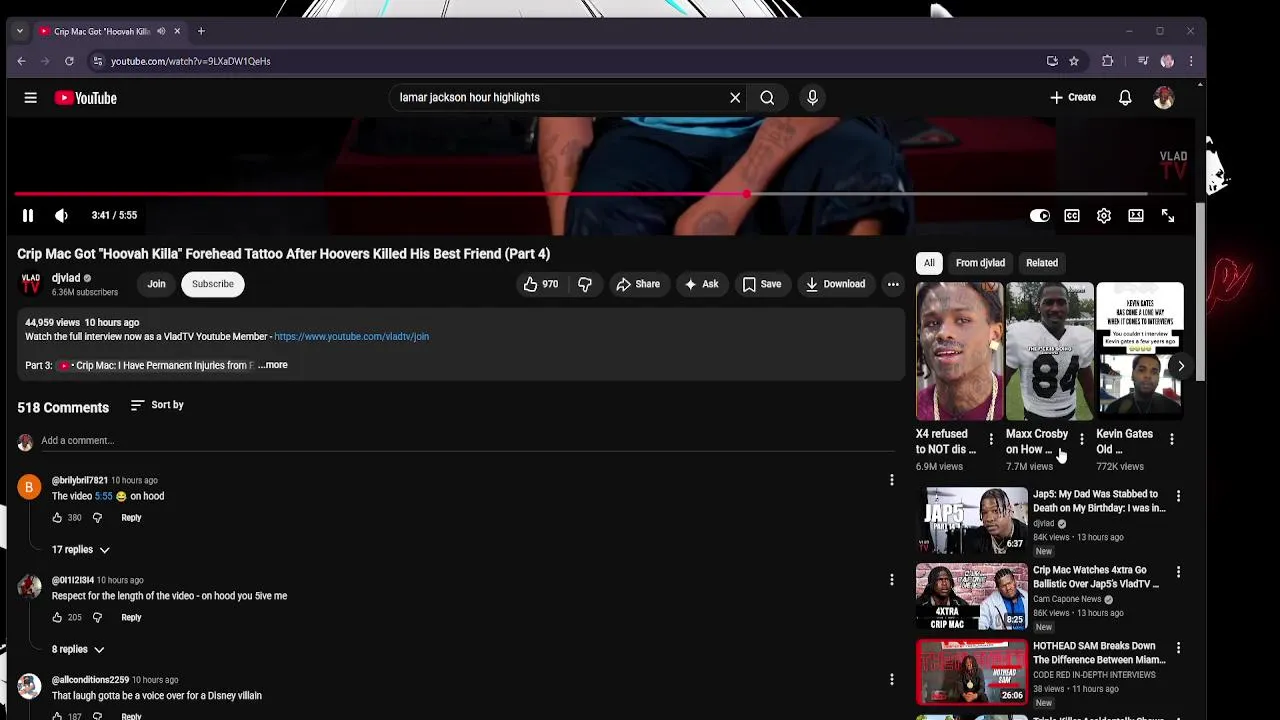Viewport: 1280px width, 720px height.
Task: Open the Jap5 'My Dad Was Stabbed' video
Action: tap(972, 520)
